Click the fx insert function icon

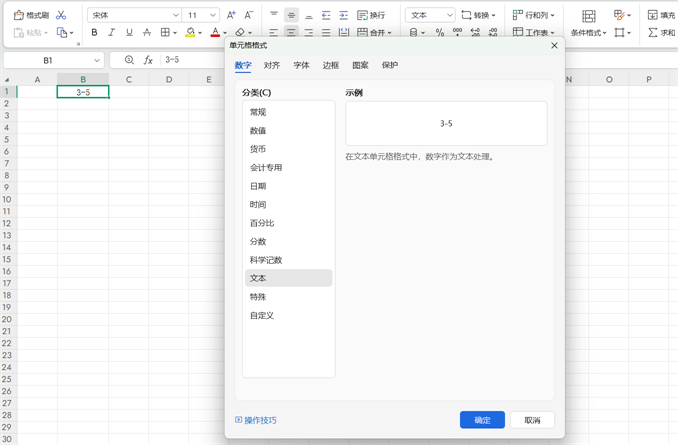148,60
